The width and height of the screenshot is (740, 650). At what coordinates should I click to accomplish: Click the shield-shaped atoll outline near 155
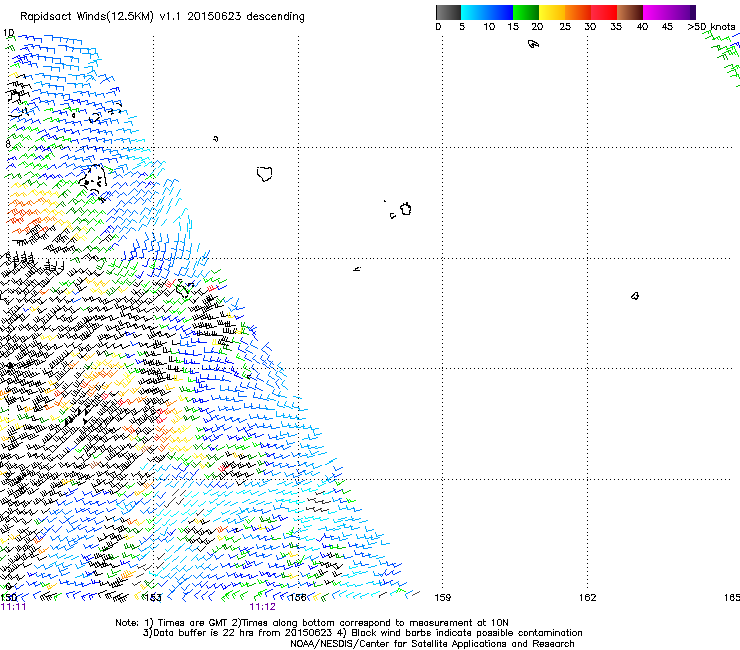(x=264, y=174)
